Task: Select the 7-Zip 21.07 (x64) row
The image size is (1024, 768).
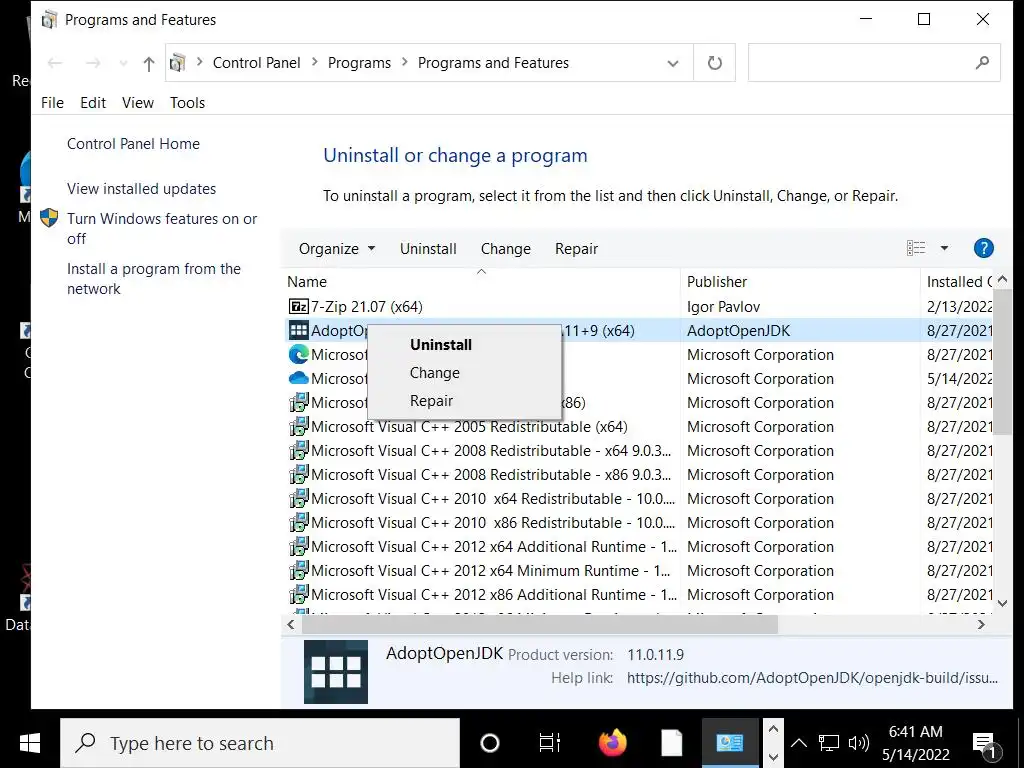Action: point(639,306)
